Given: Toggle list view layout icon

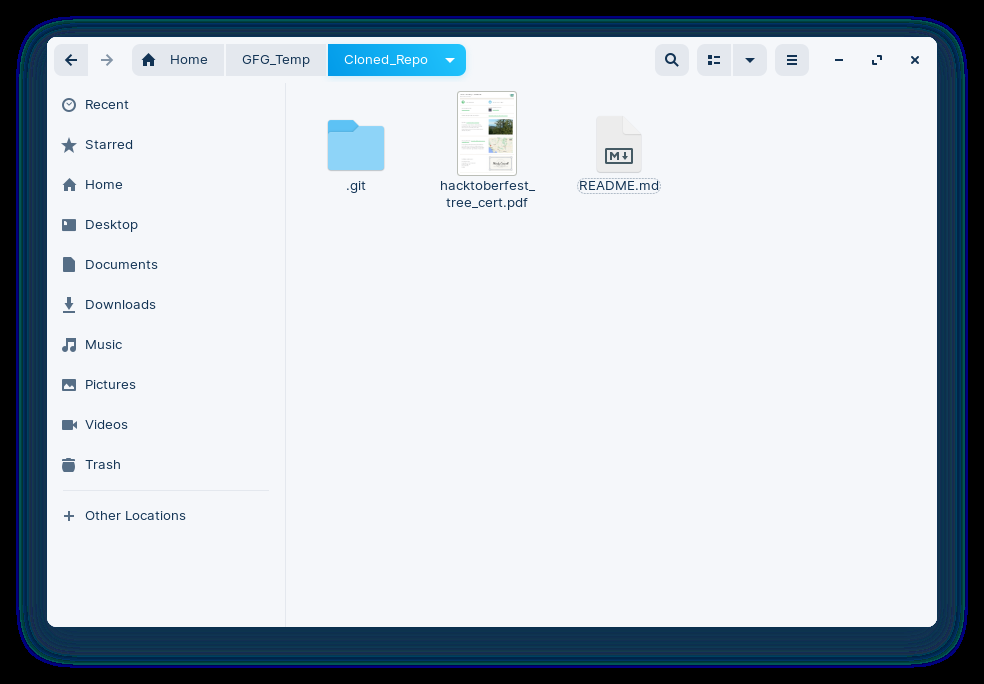Looking at the screenshot, I should tap(714, 60).
